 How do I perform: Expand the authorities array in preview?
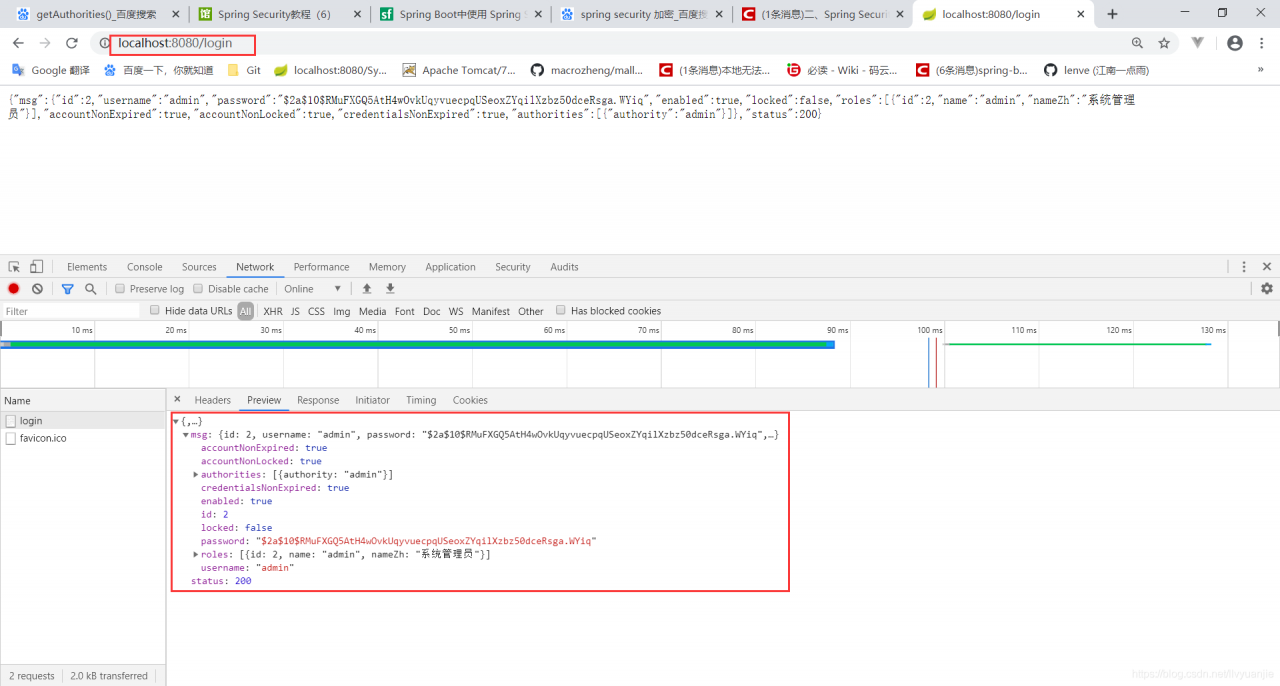[x=196, y=475]
